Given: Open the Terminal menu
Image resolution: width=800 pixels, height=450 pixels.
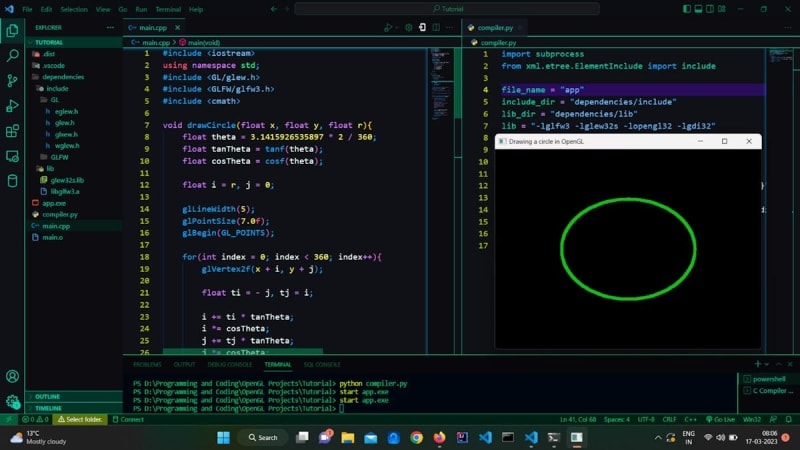Looking at the screenshot, I should click(168, 9).
